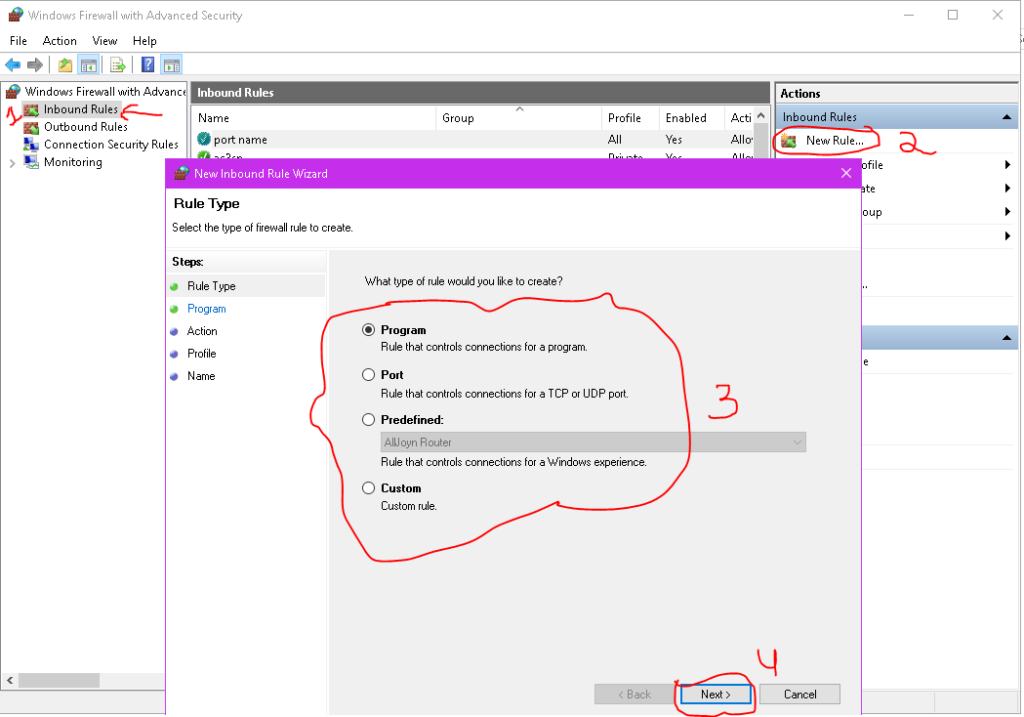Click the Export List toolbar icon
The image size is (1024, 717).
coord(118,65)
